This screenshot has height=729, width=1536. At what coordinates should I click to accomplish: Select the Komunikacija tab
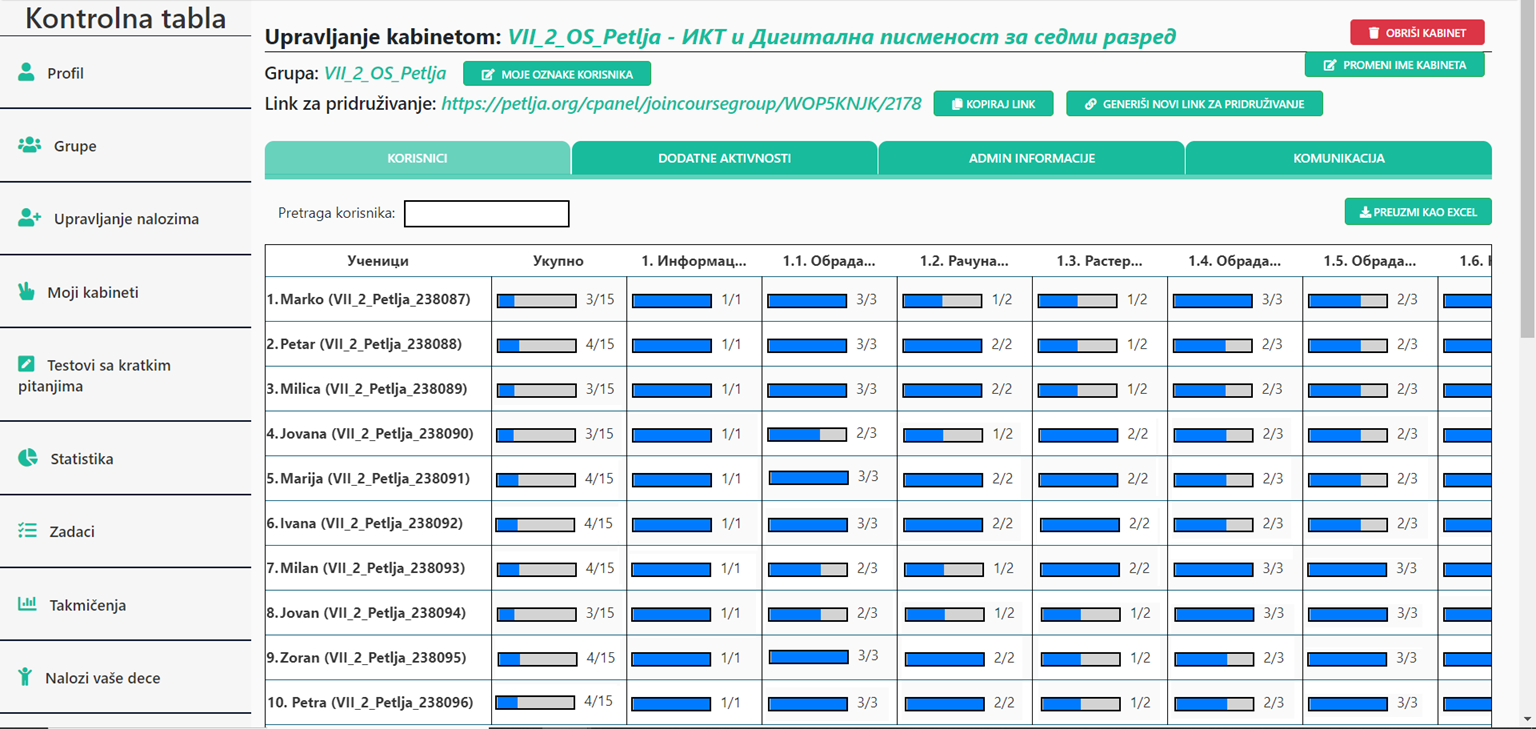point(1338,158)
